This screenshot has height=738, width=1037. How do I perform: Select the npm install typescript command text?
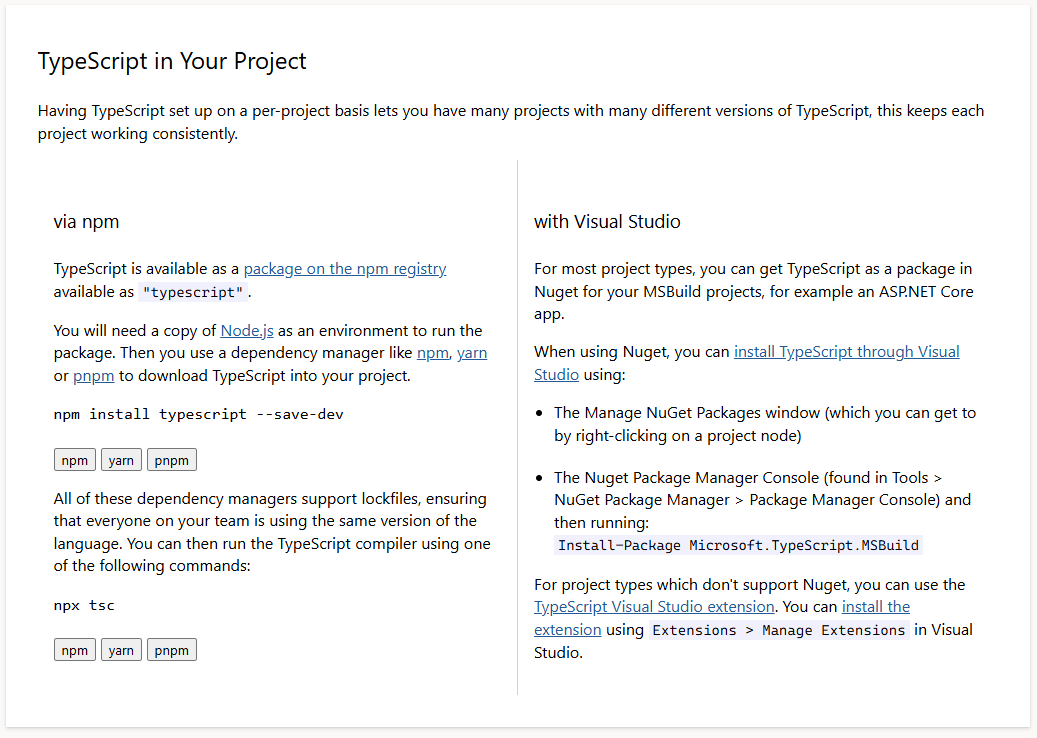pos(198,414)
